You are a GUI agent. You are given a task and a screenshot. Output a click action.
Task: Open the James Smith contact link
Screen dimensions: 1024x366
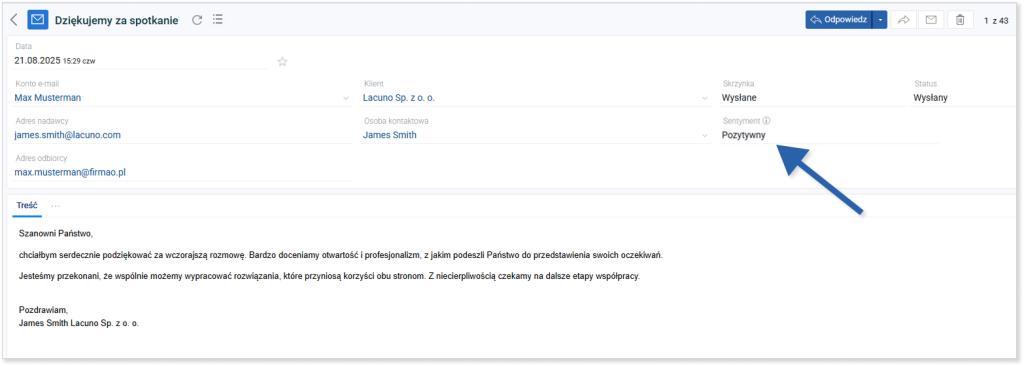389,135
